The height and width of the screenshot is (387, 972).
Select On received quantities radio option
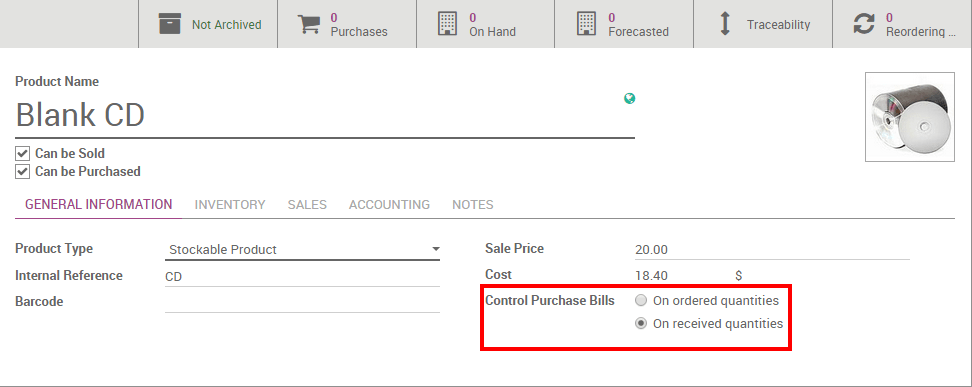point(641,324)
